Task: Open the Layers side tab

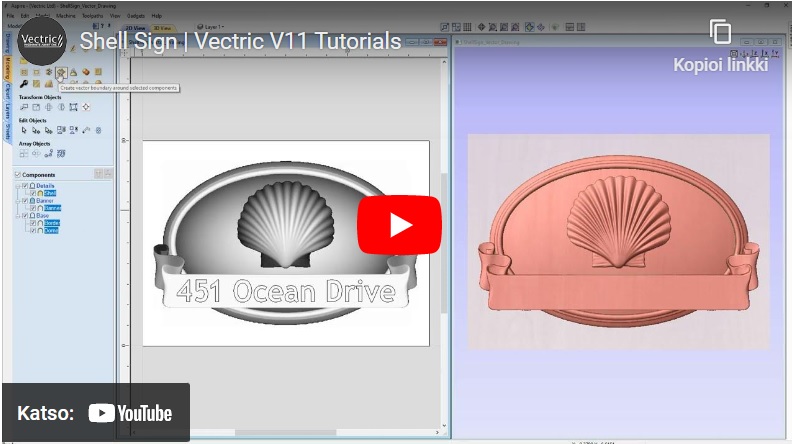Action: [8, 112]
